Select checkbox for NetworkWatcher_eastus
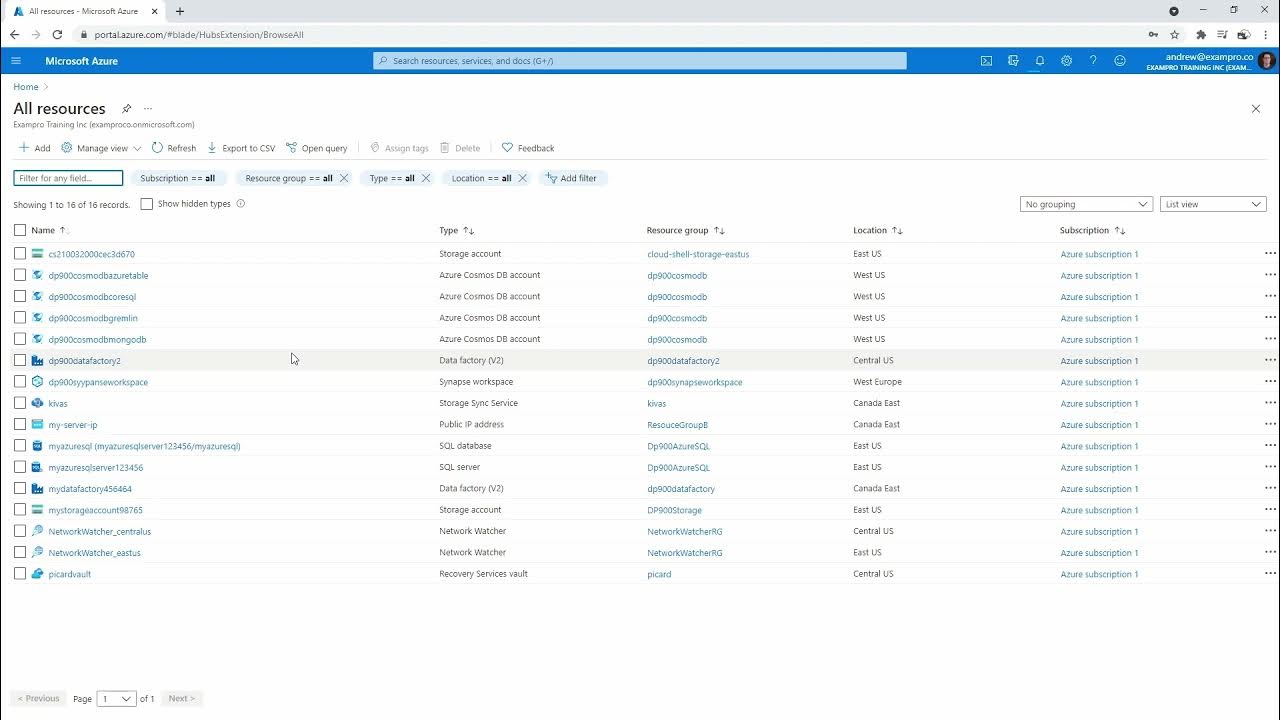Viewport: 1280px width, 720px height. 20,553
